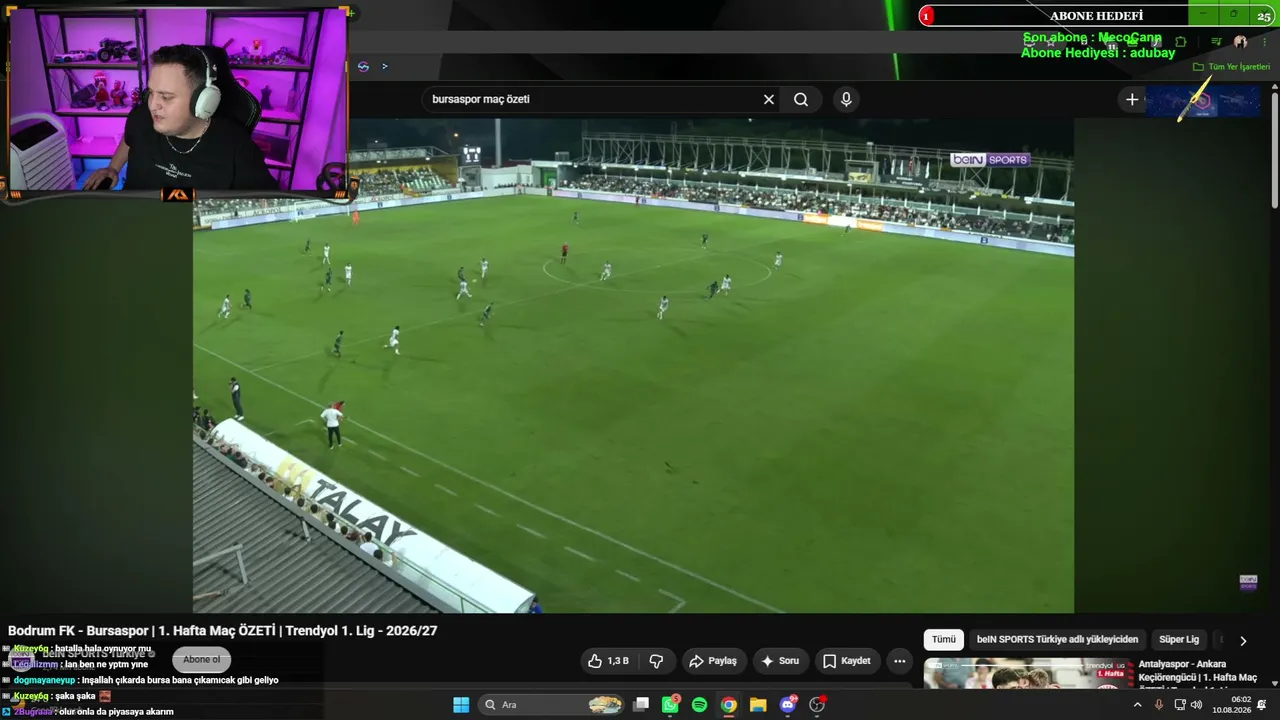Open Spotify from the taskbar

pyautogui.click(x=700, y=705)
